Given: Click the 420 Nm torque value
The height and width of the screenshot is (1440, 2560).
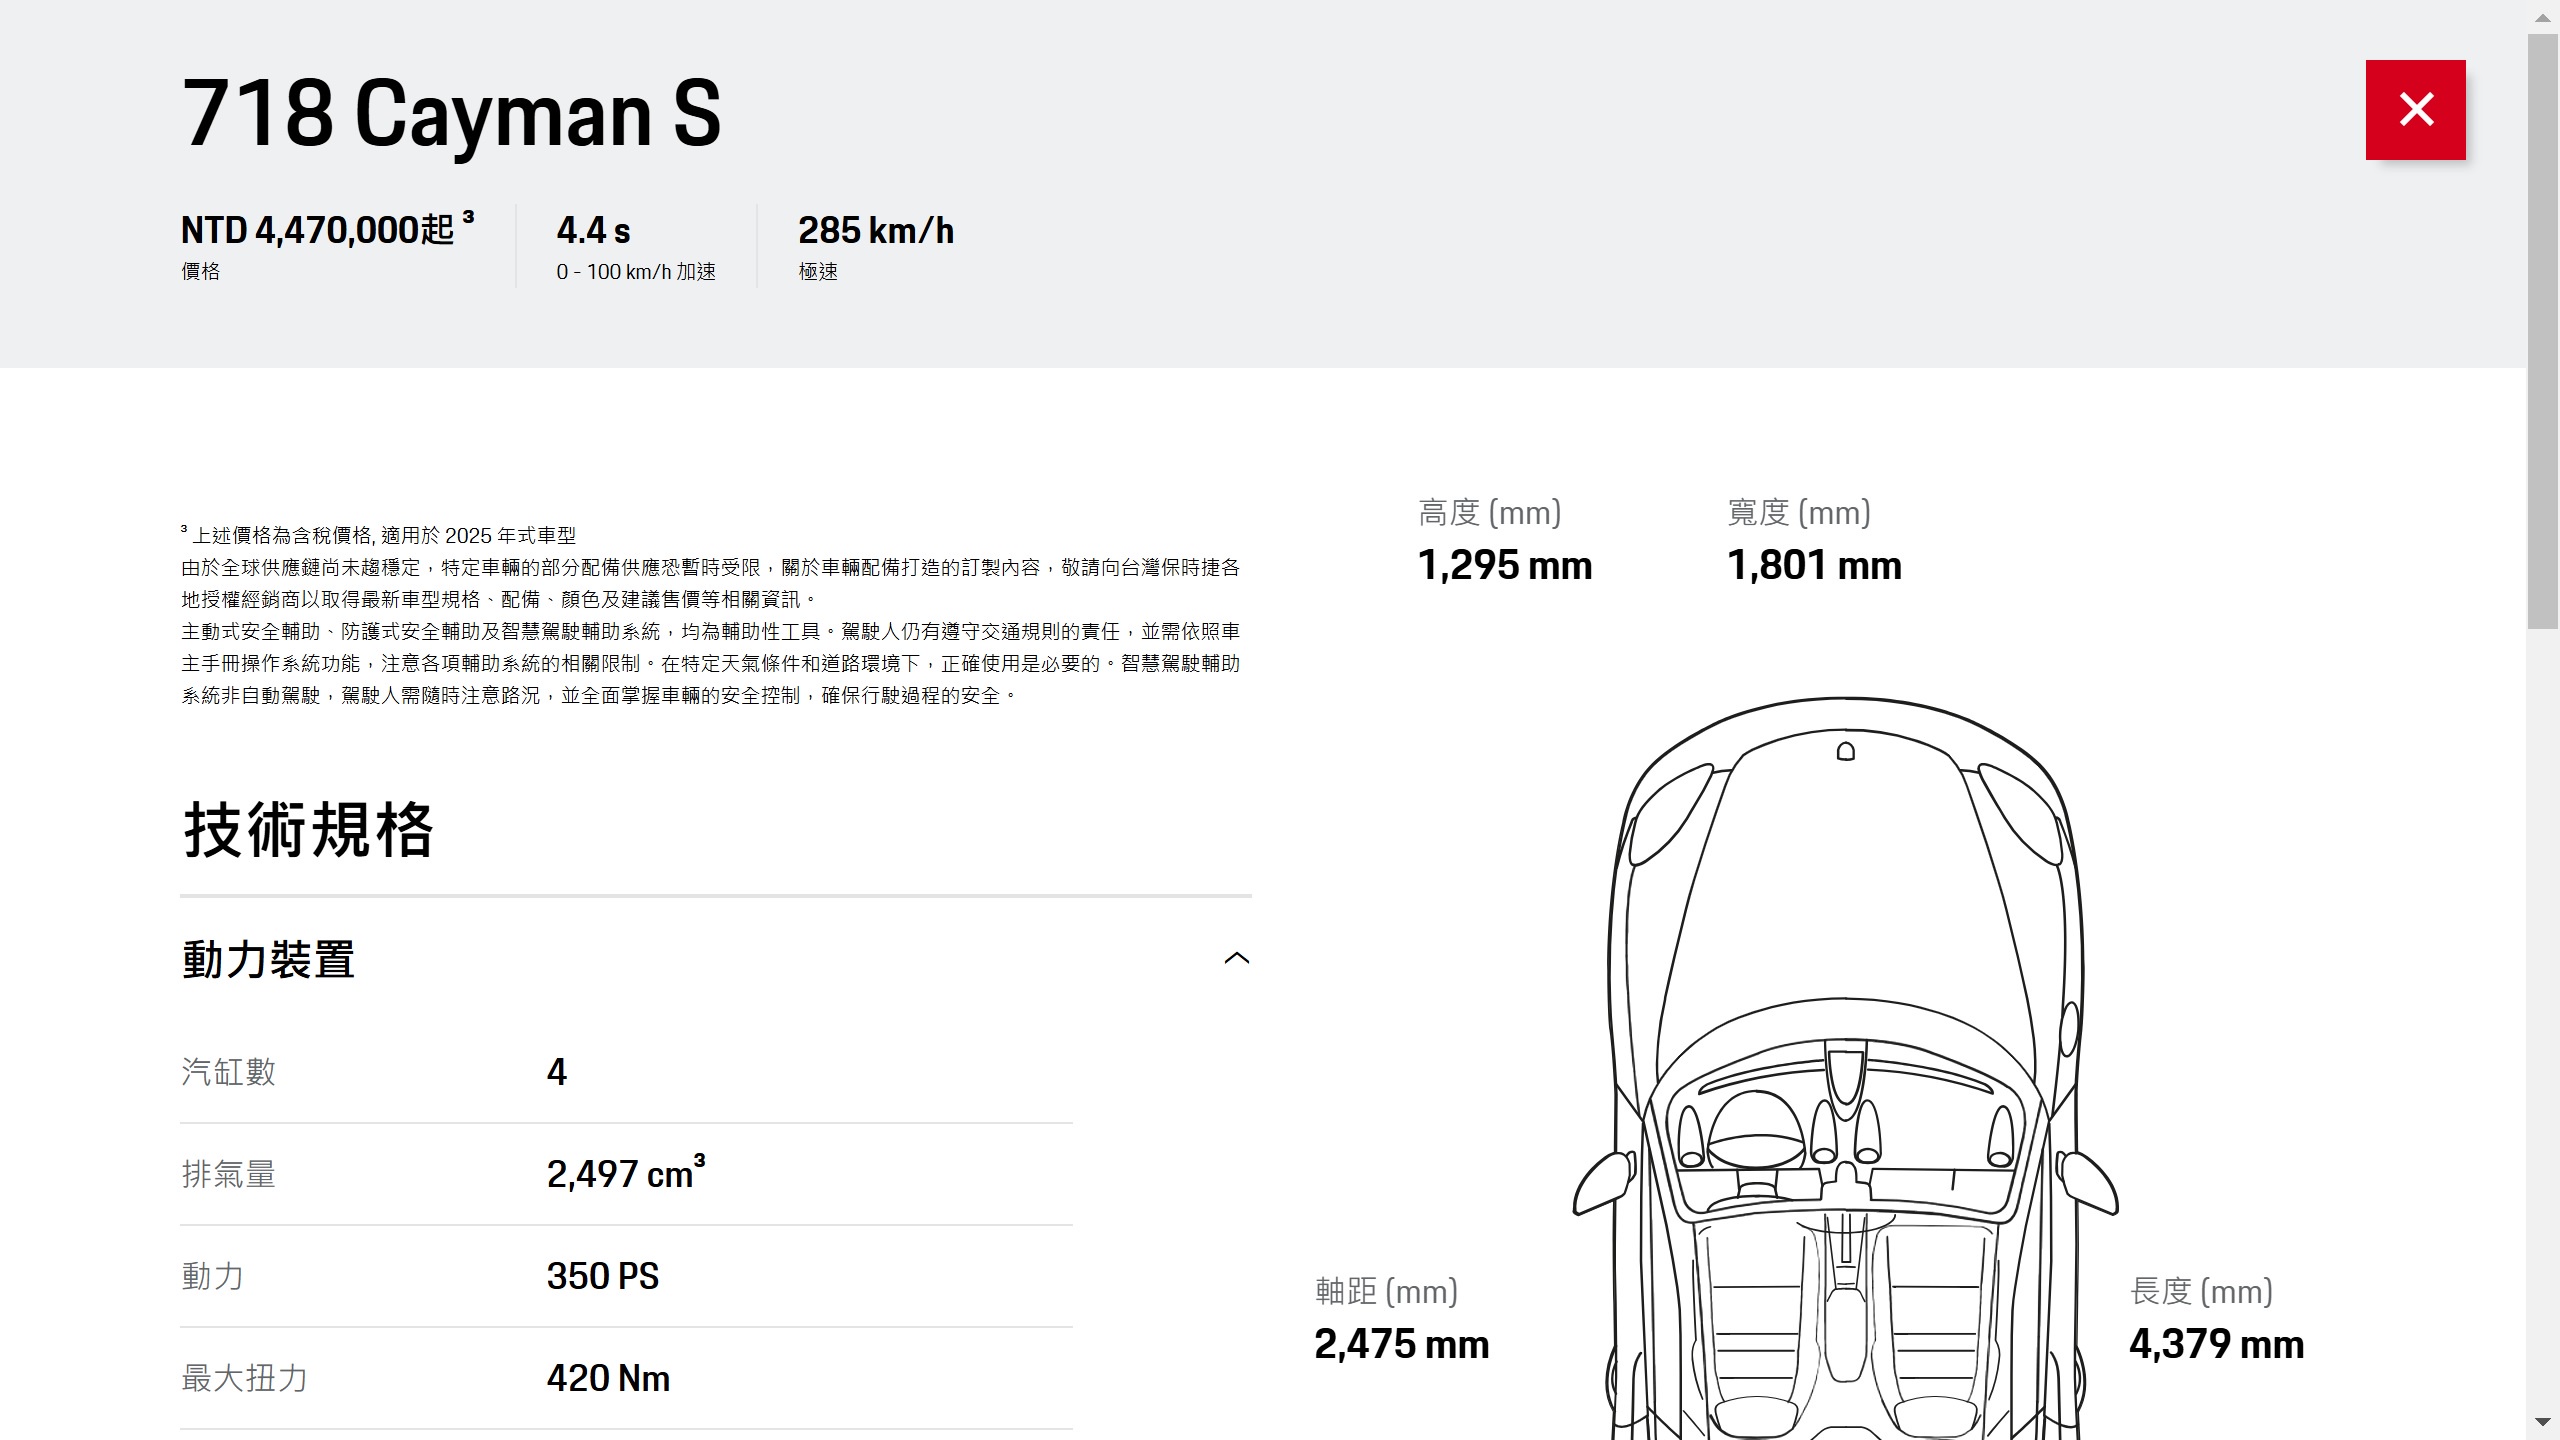Looking at the screenshot, I should 608,1378.
